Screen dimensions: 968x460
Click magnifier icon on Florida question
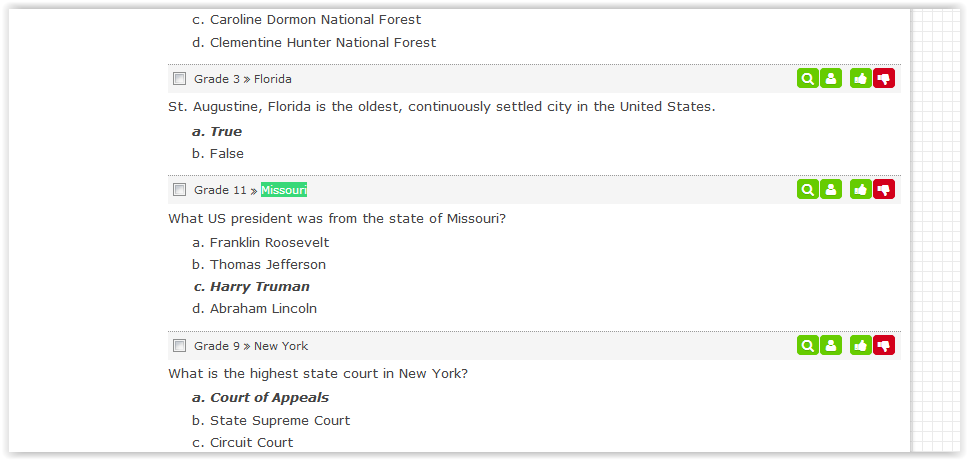(807, 79)
